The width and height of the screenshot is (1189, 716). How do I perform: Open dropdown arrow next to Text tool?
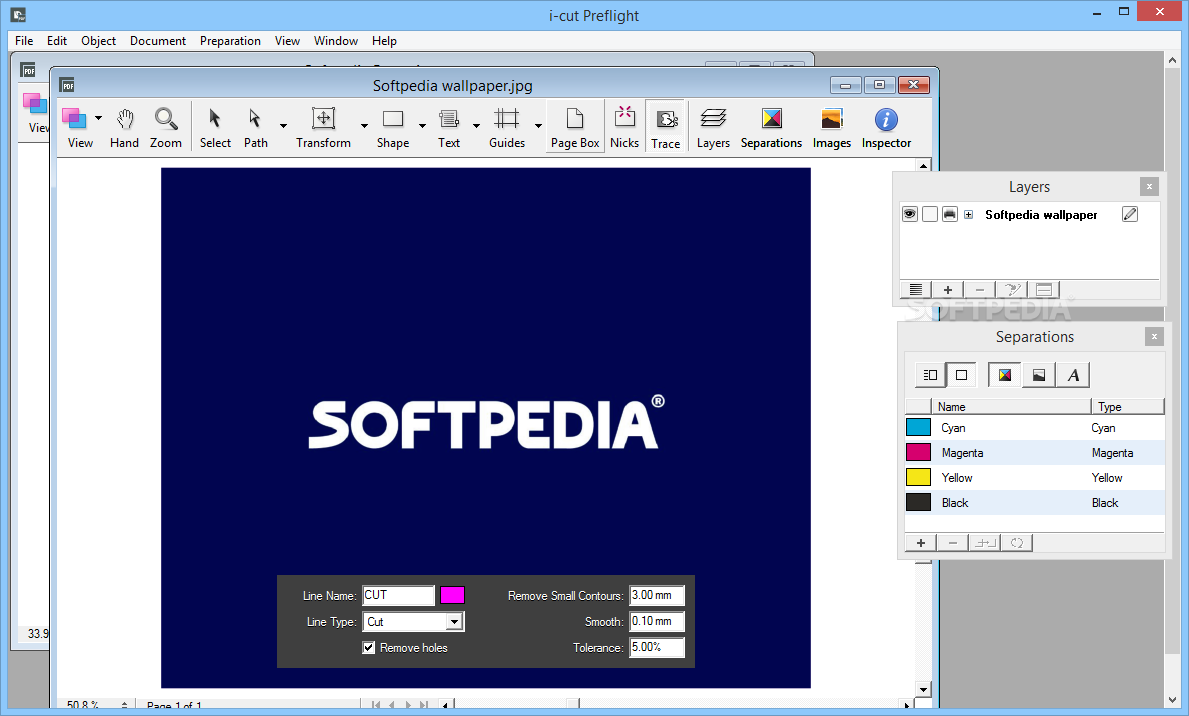pos(476,126)
